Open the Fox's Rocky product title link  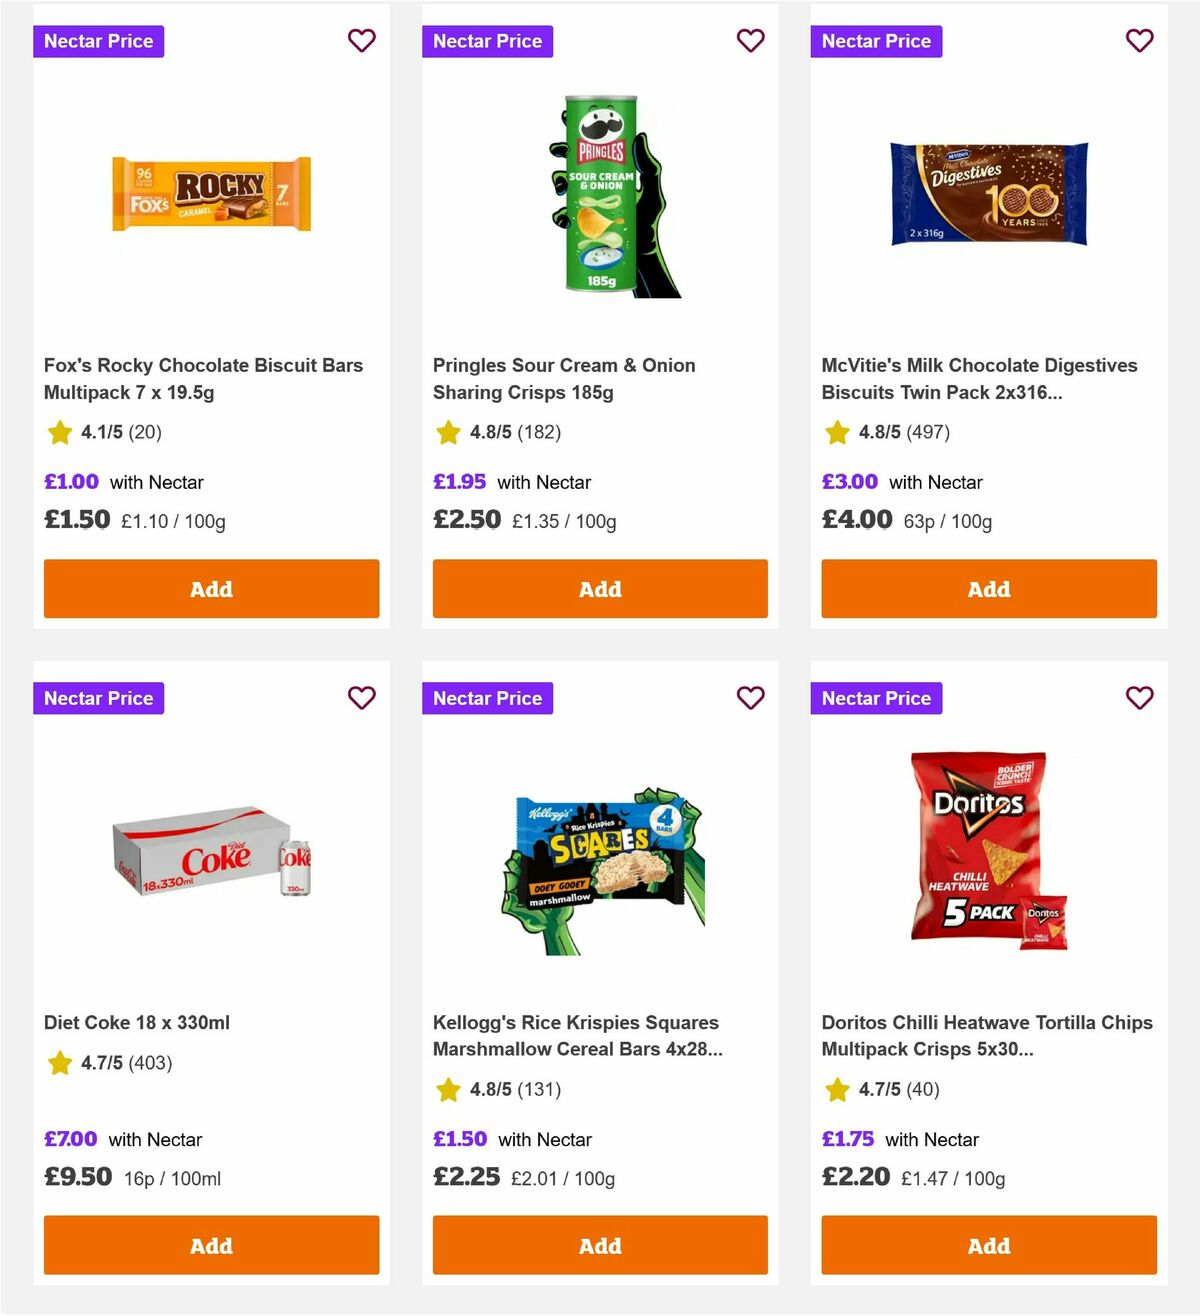(x=203, y=378)
